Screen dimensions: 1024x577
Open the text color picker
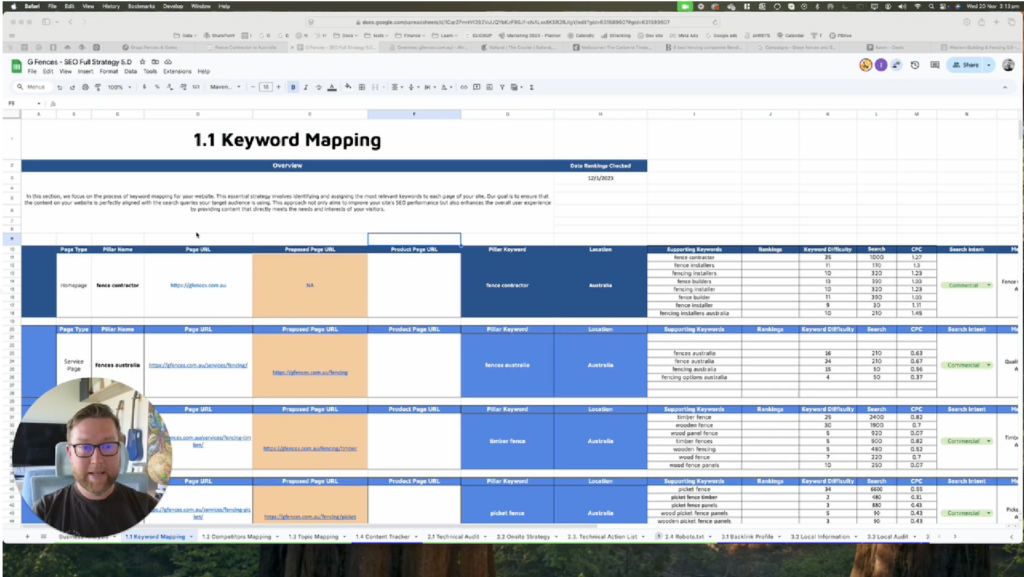pos(332,87)
